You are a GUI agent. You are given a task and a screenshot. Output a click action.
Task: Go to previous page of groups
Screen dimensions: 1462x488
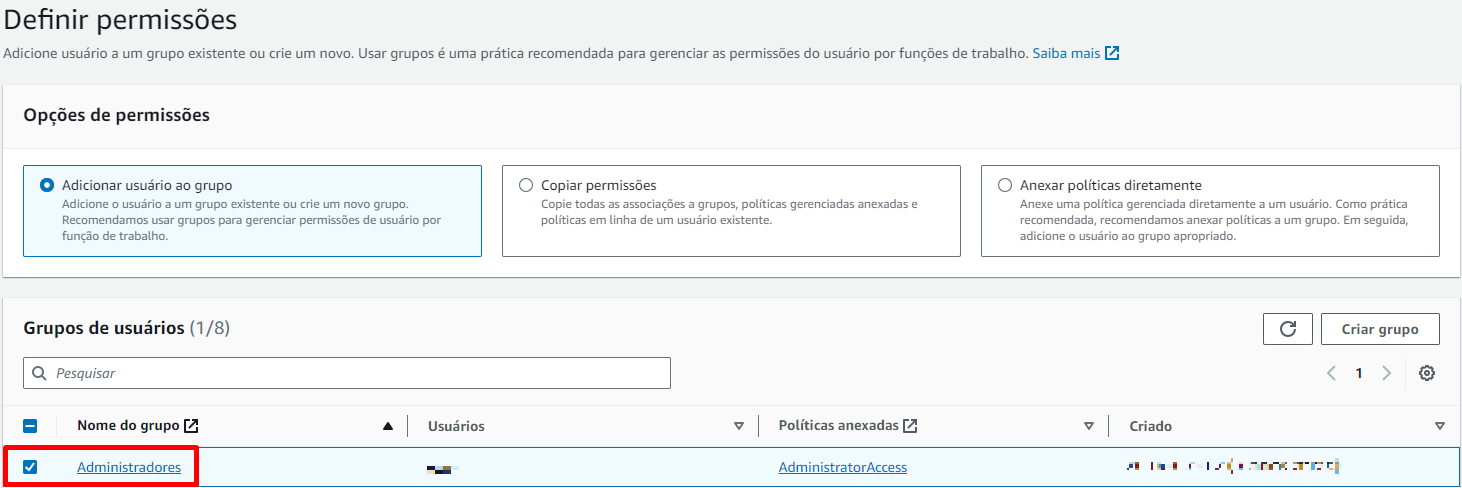coord(1331,373)
